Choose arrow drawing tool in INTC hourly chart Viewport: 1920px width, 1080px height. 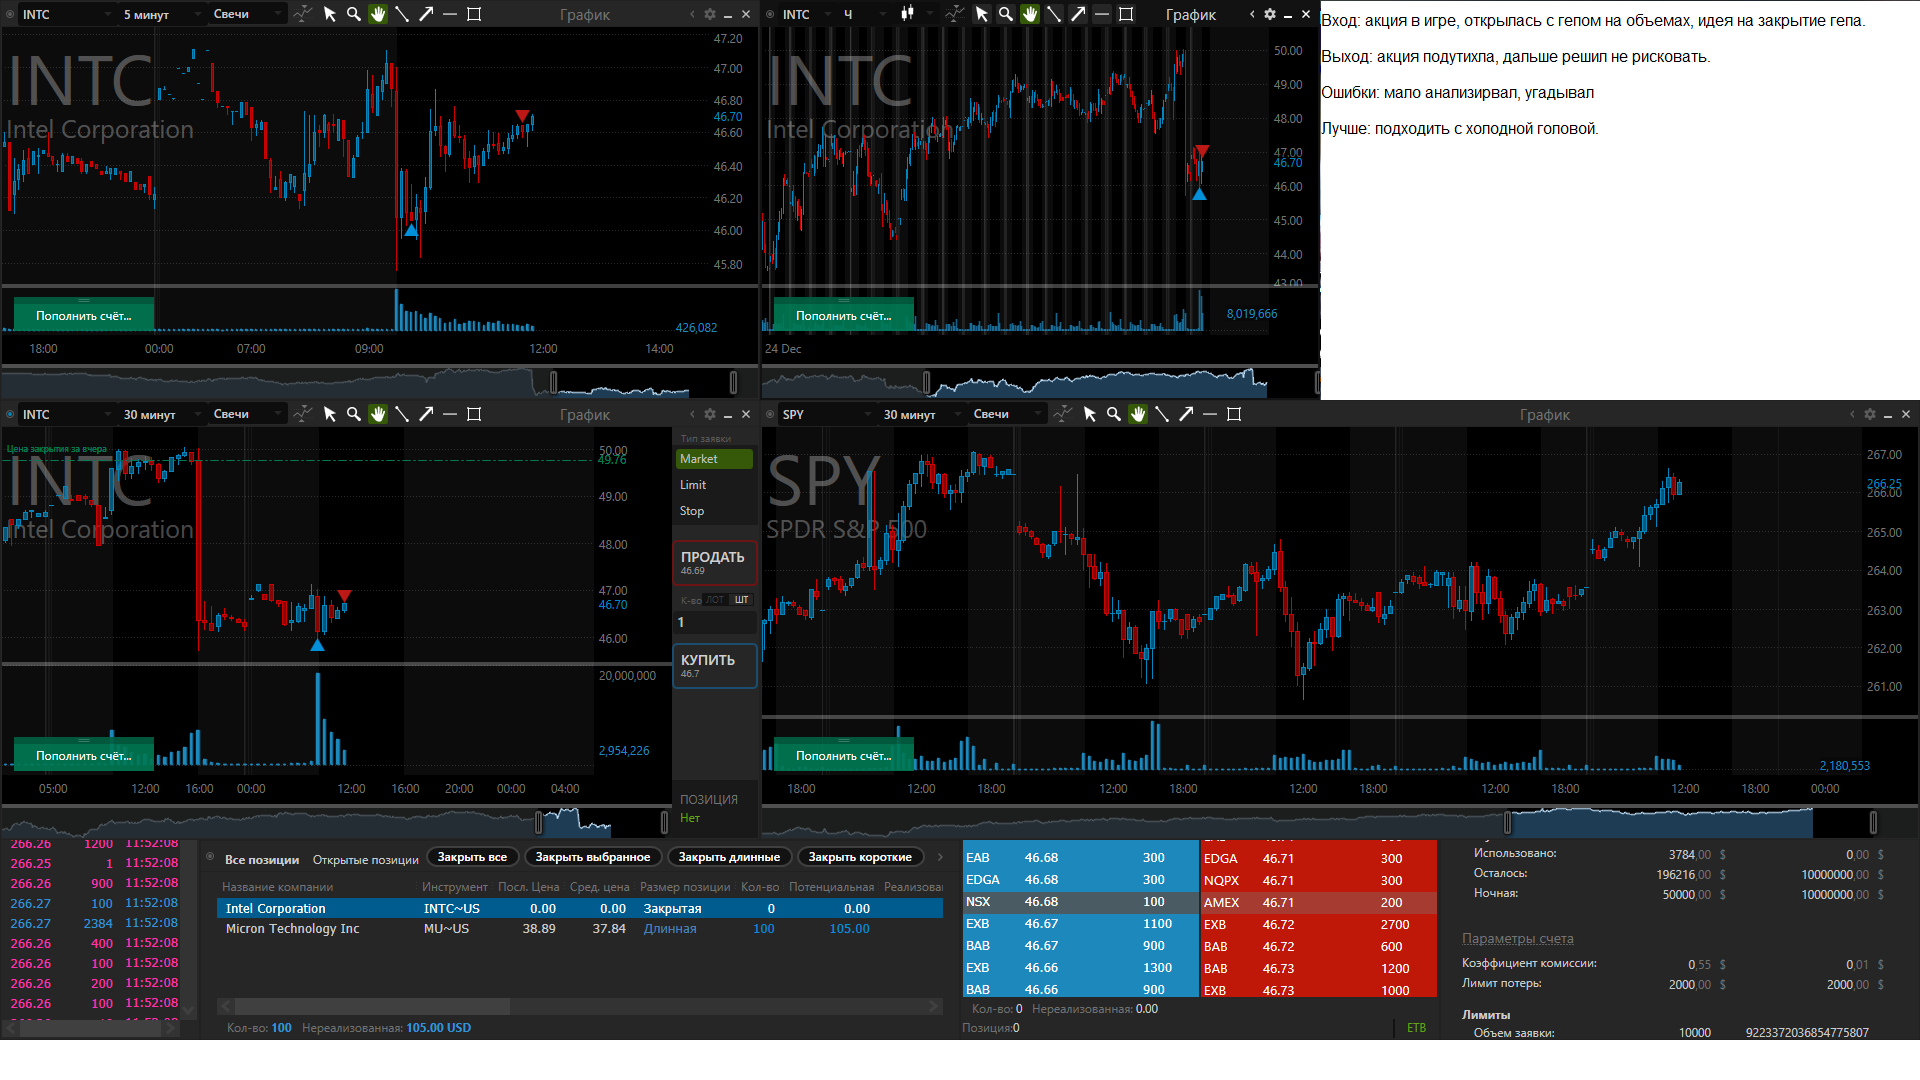1078,14
